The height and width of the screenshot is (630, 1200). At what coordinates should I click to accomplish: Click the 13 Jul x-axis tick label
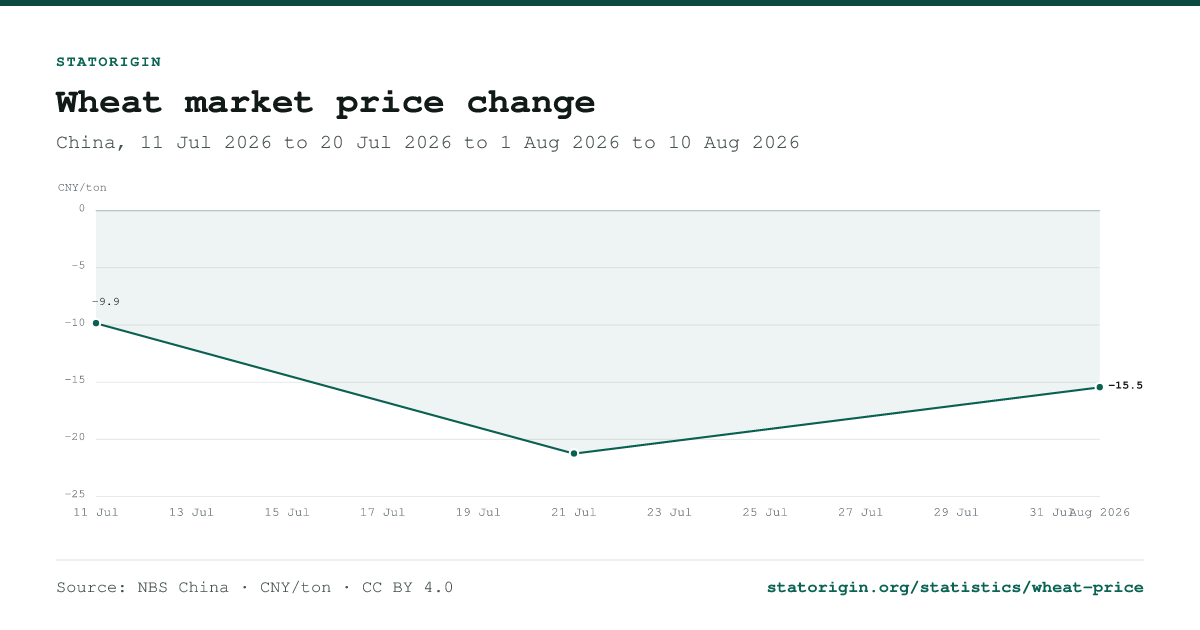[191, 512]
